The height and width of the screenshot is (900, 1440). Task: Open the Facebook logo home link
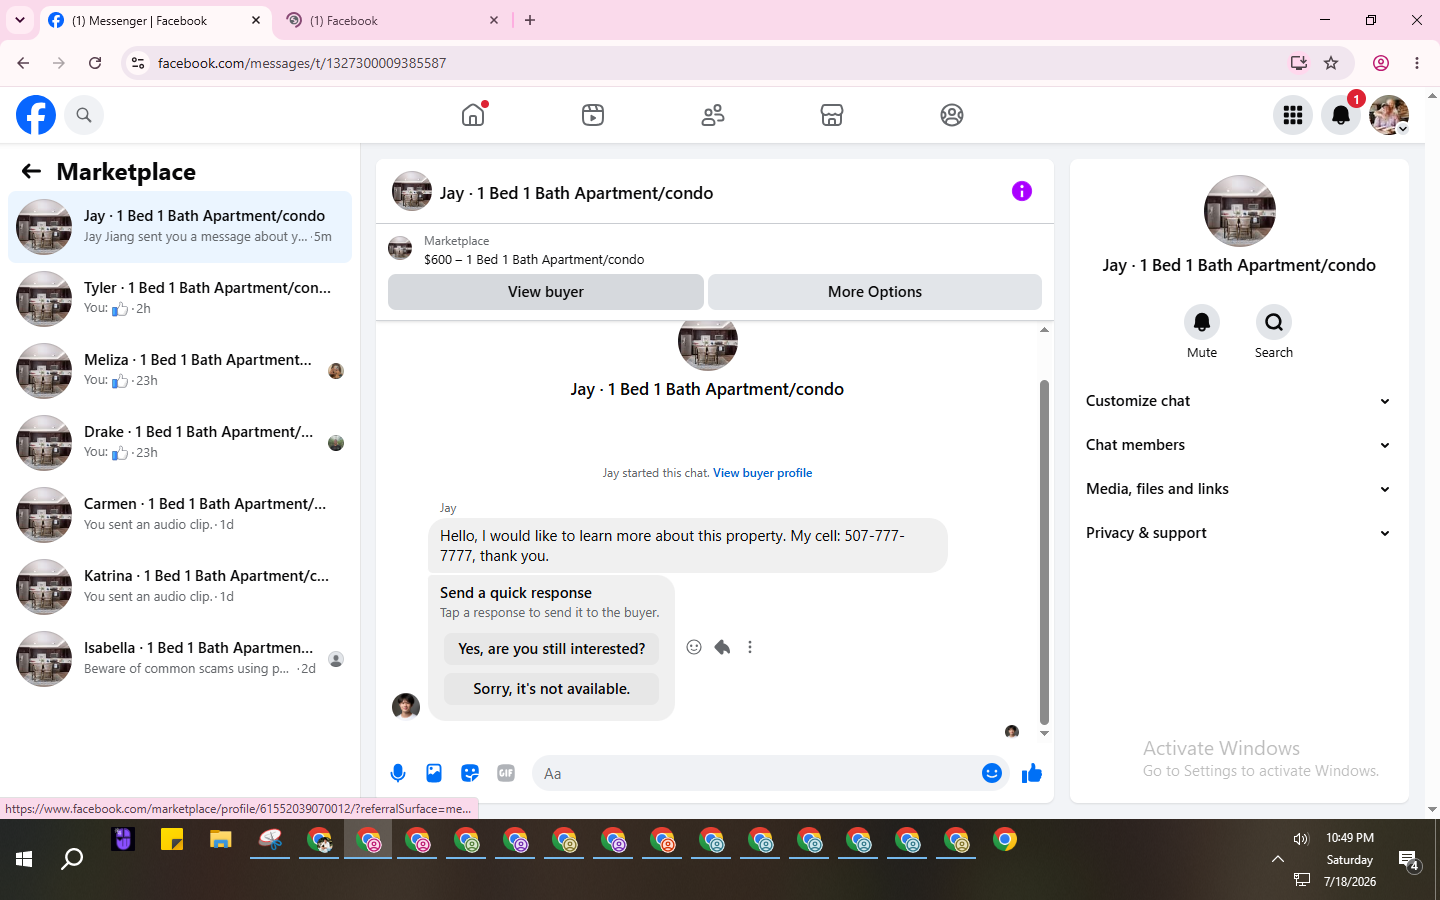(36, 115)
